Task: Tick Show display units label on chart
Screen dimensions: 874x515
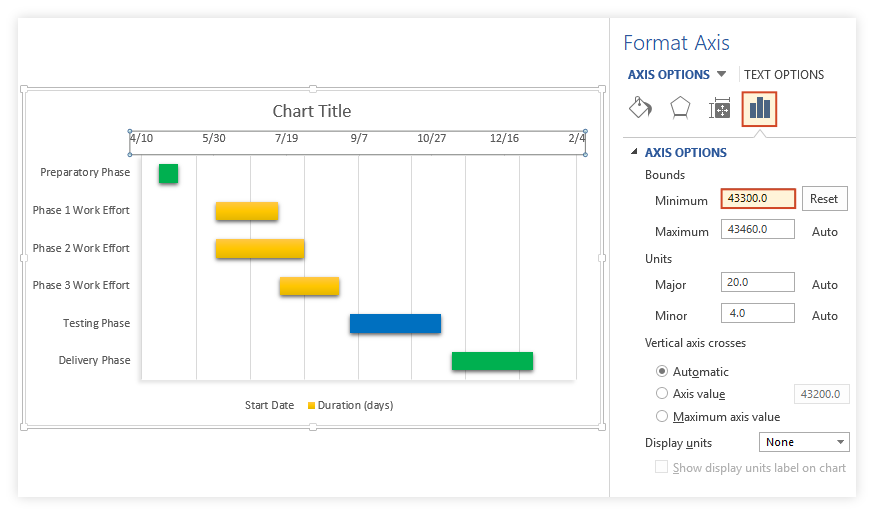Action: 661,467
